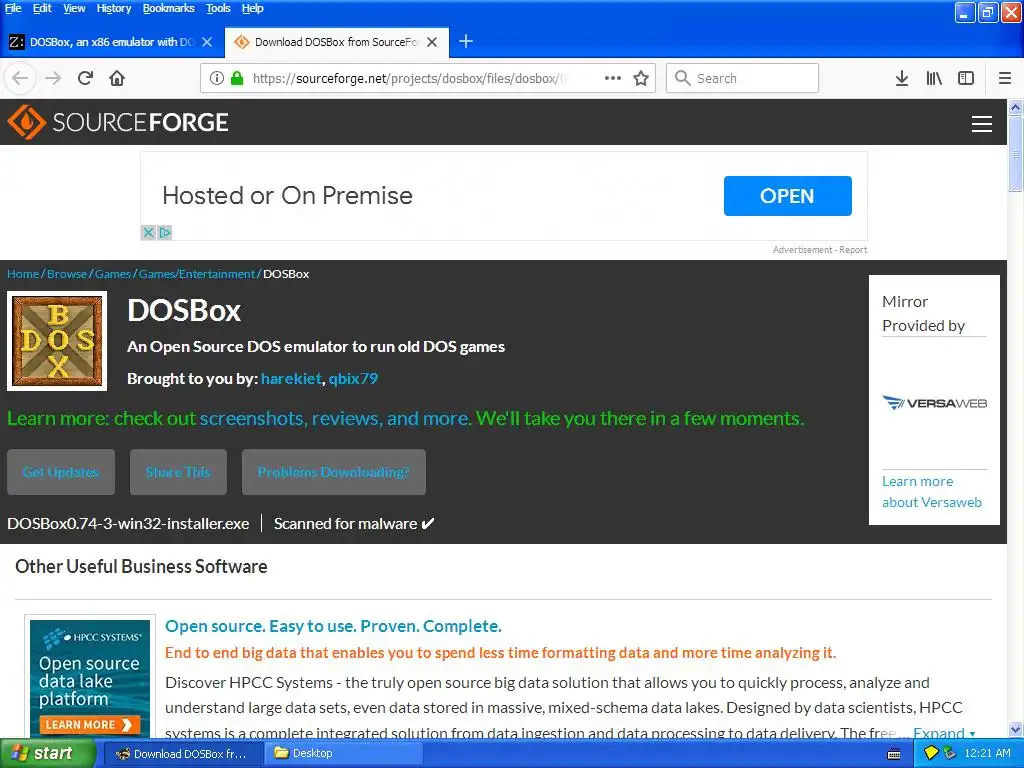This screenshot has height=768, width=1024.
Task: Follow the Games breadcrumb link
Action: tap(113, 274)
